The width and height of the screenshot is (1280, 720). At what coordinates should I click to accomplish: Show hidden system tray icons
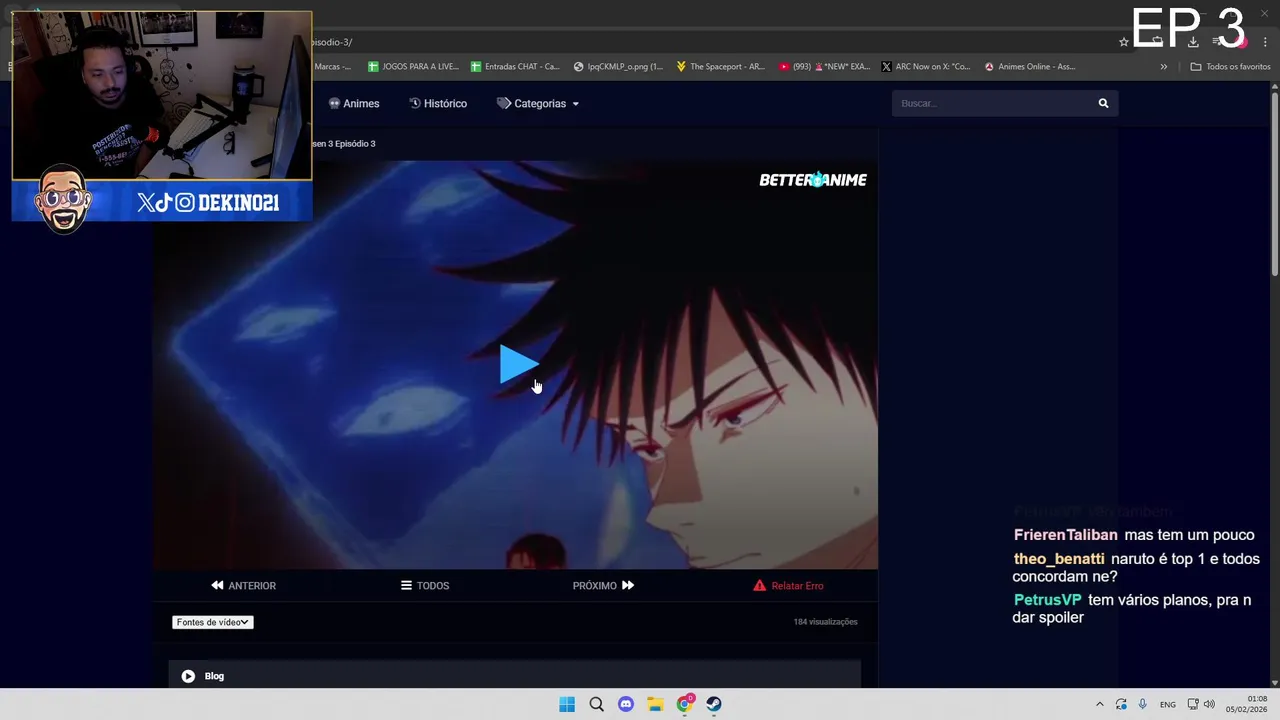click(1100, 704)
